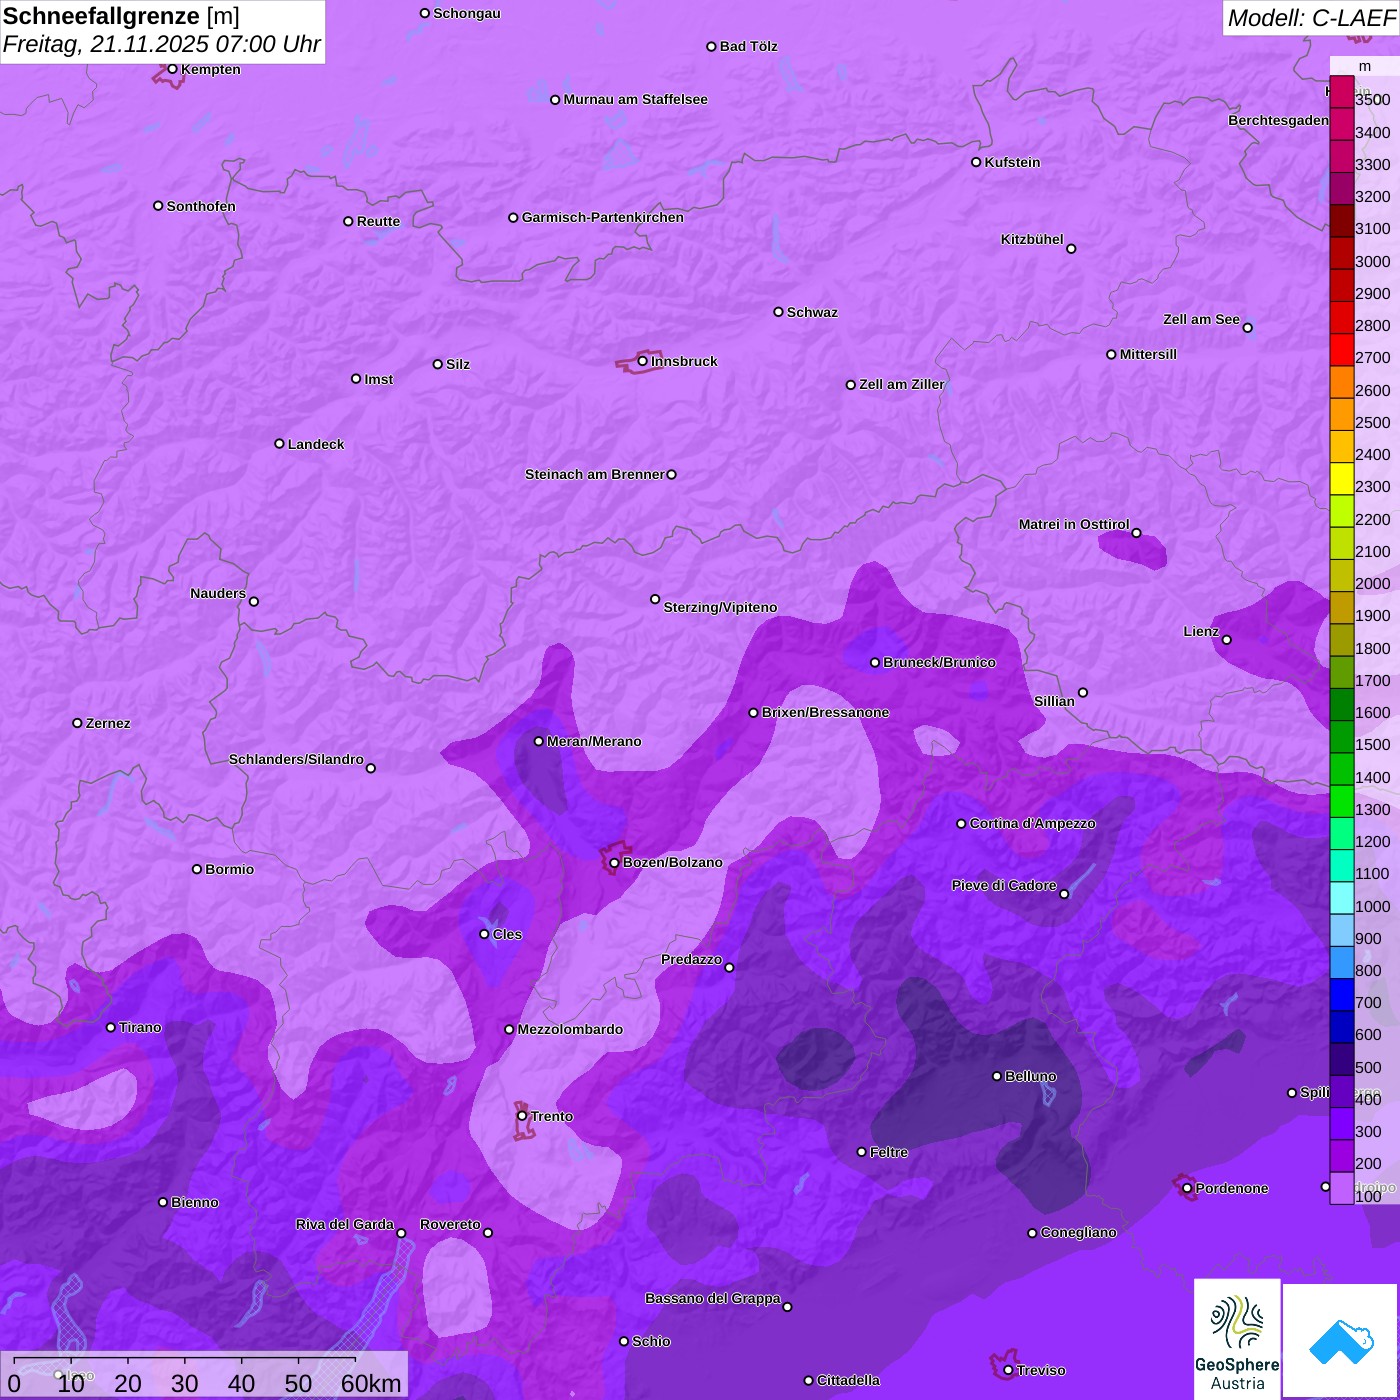Click the 'Modell: C-LAEF' label
The image size is (1400, 1400).
click(x=1311, y=18)
